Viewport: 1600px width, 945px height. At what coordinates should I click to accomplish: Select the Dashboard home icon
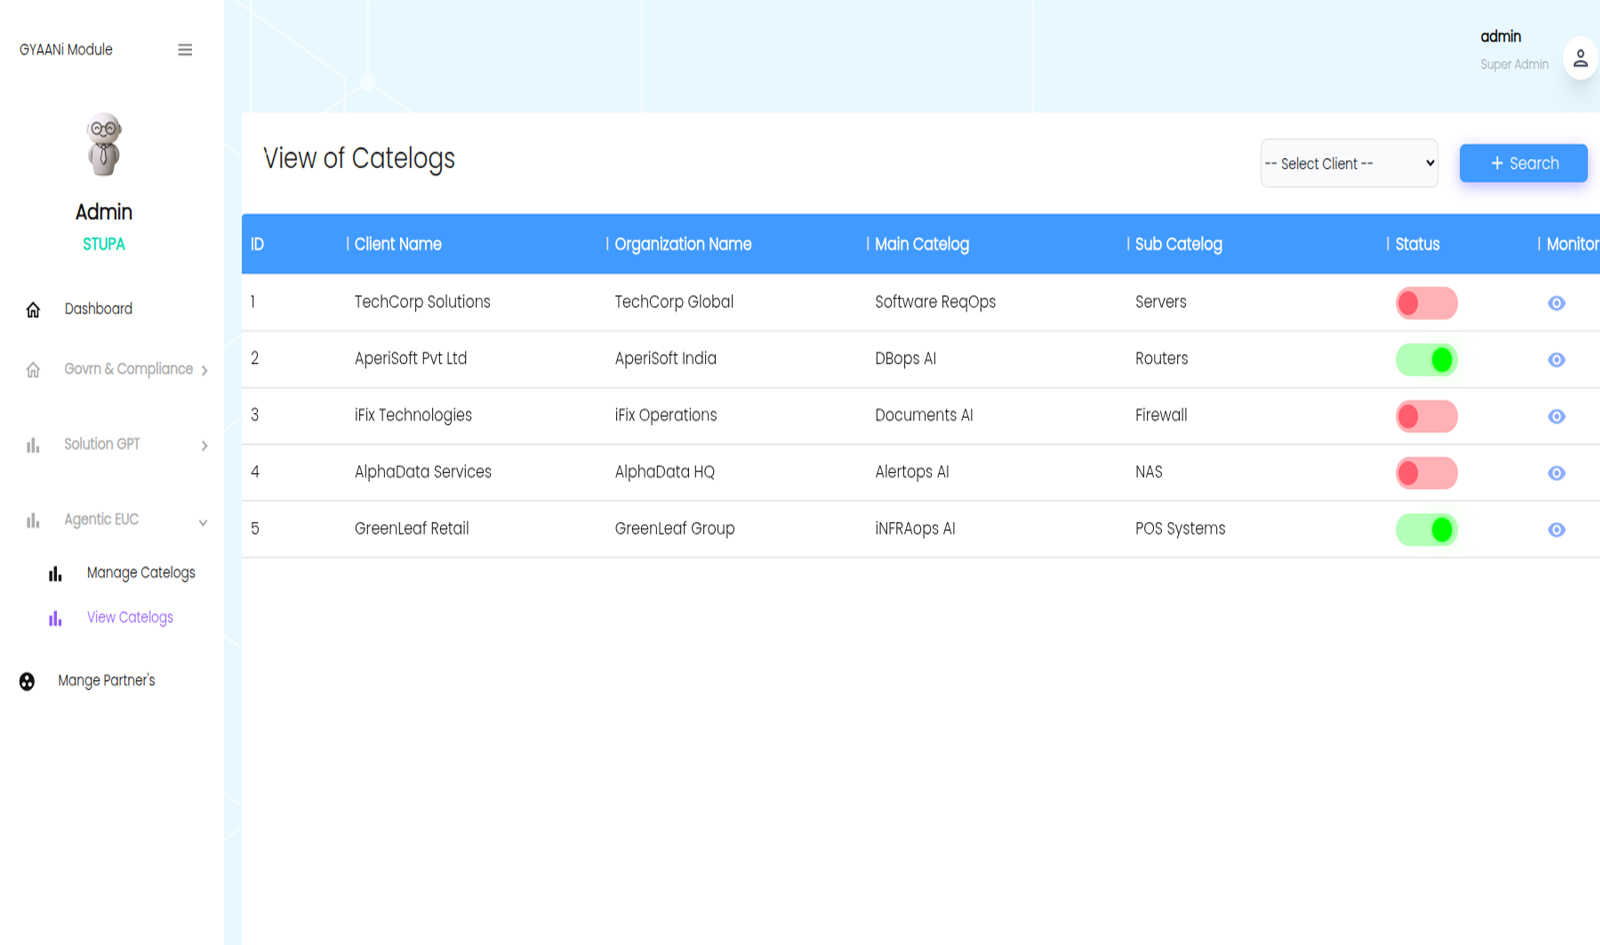[31, 309]
